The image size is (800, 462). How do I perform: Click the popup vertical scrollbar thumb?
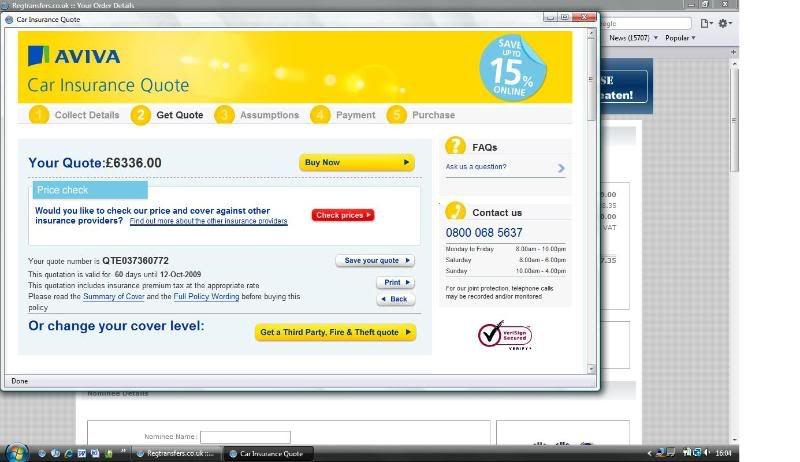click(591, 80)
